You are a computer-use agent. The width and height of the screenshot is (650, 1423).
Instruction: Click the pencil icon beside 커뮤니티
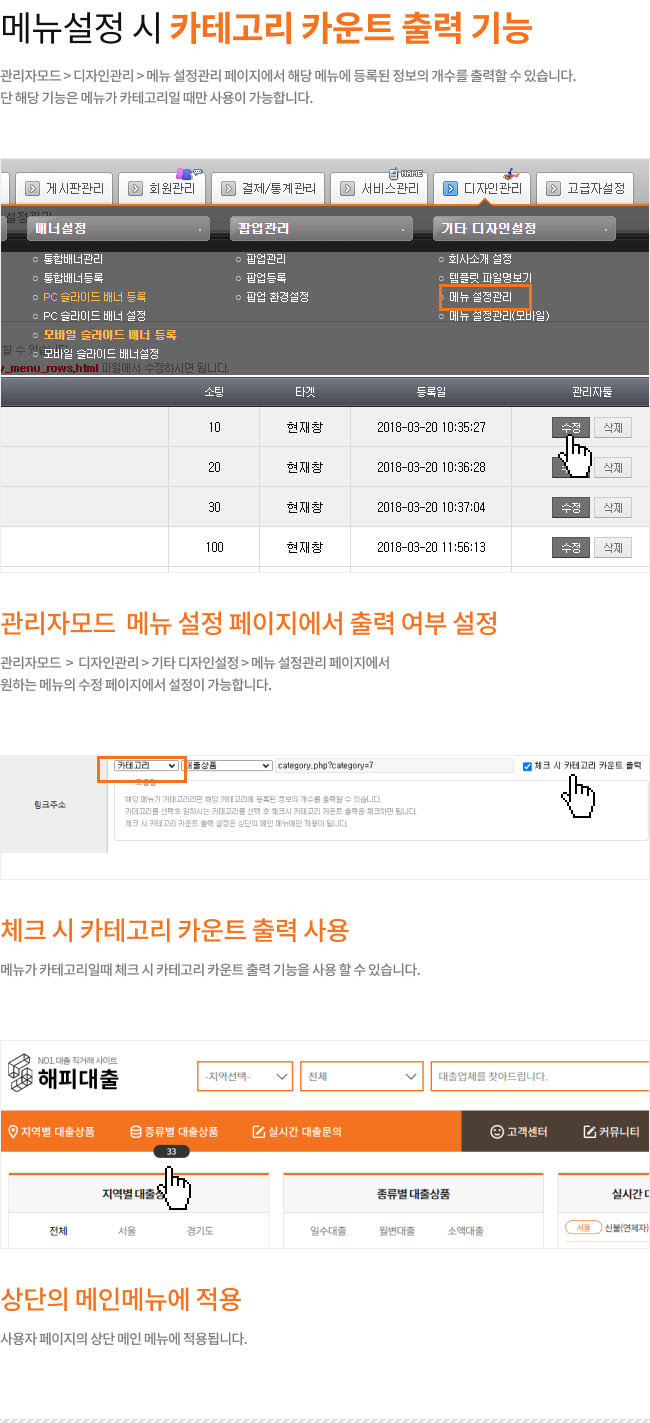(590, 1132)
